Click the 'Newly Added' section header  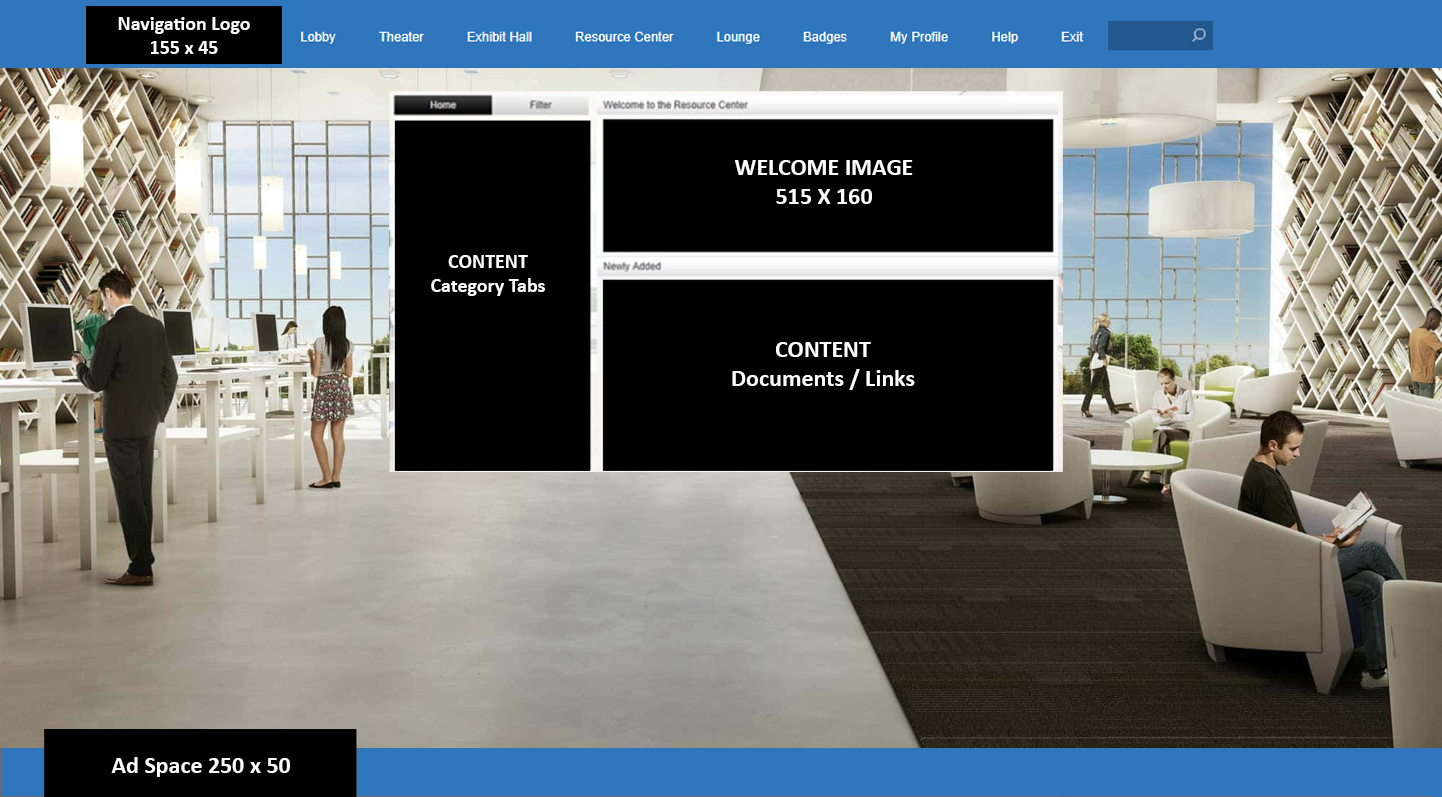click(828, 267)
